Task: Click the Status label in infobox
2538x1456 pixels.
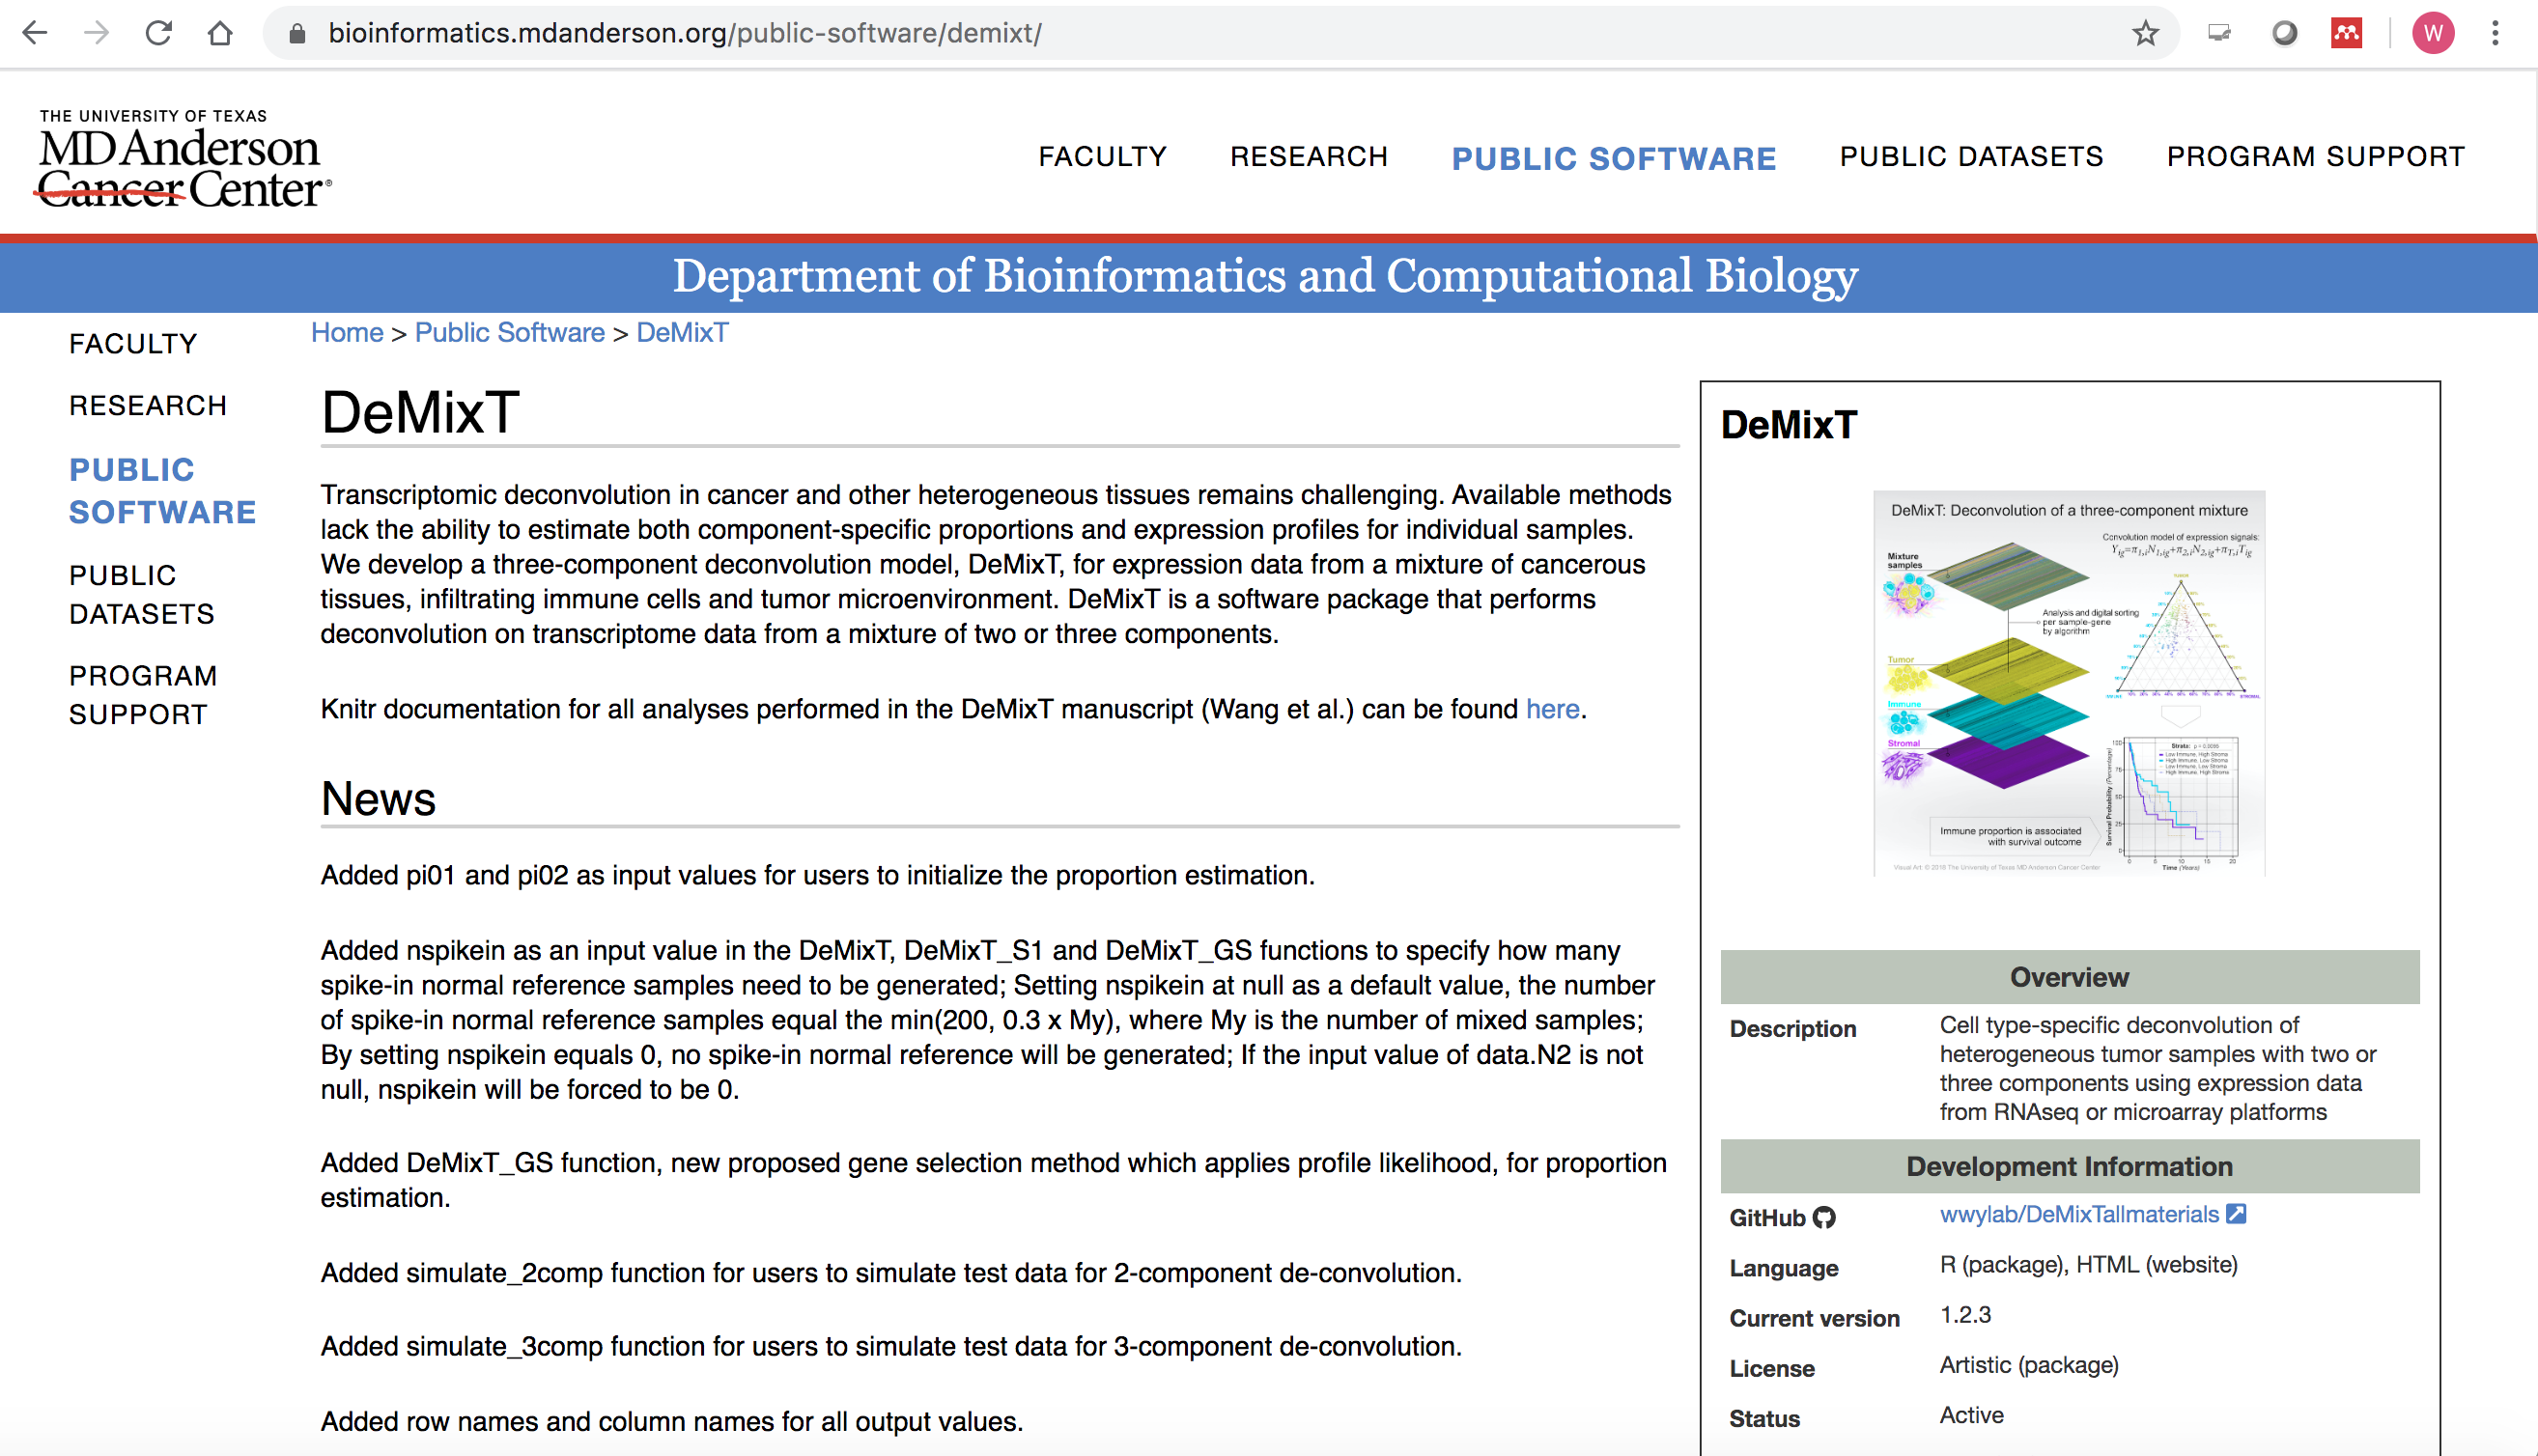Action: (x=1764, y=1418)
